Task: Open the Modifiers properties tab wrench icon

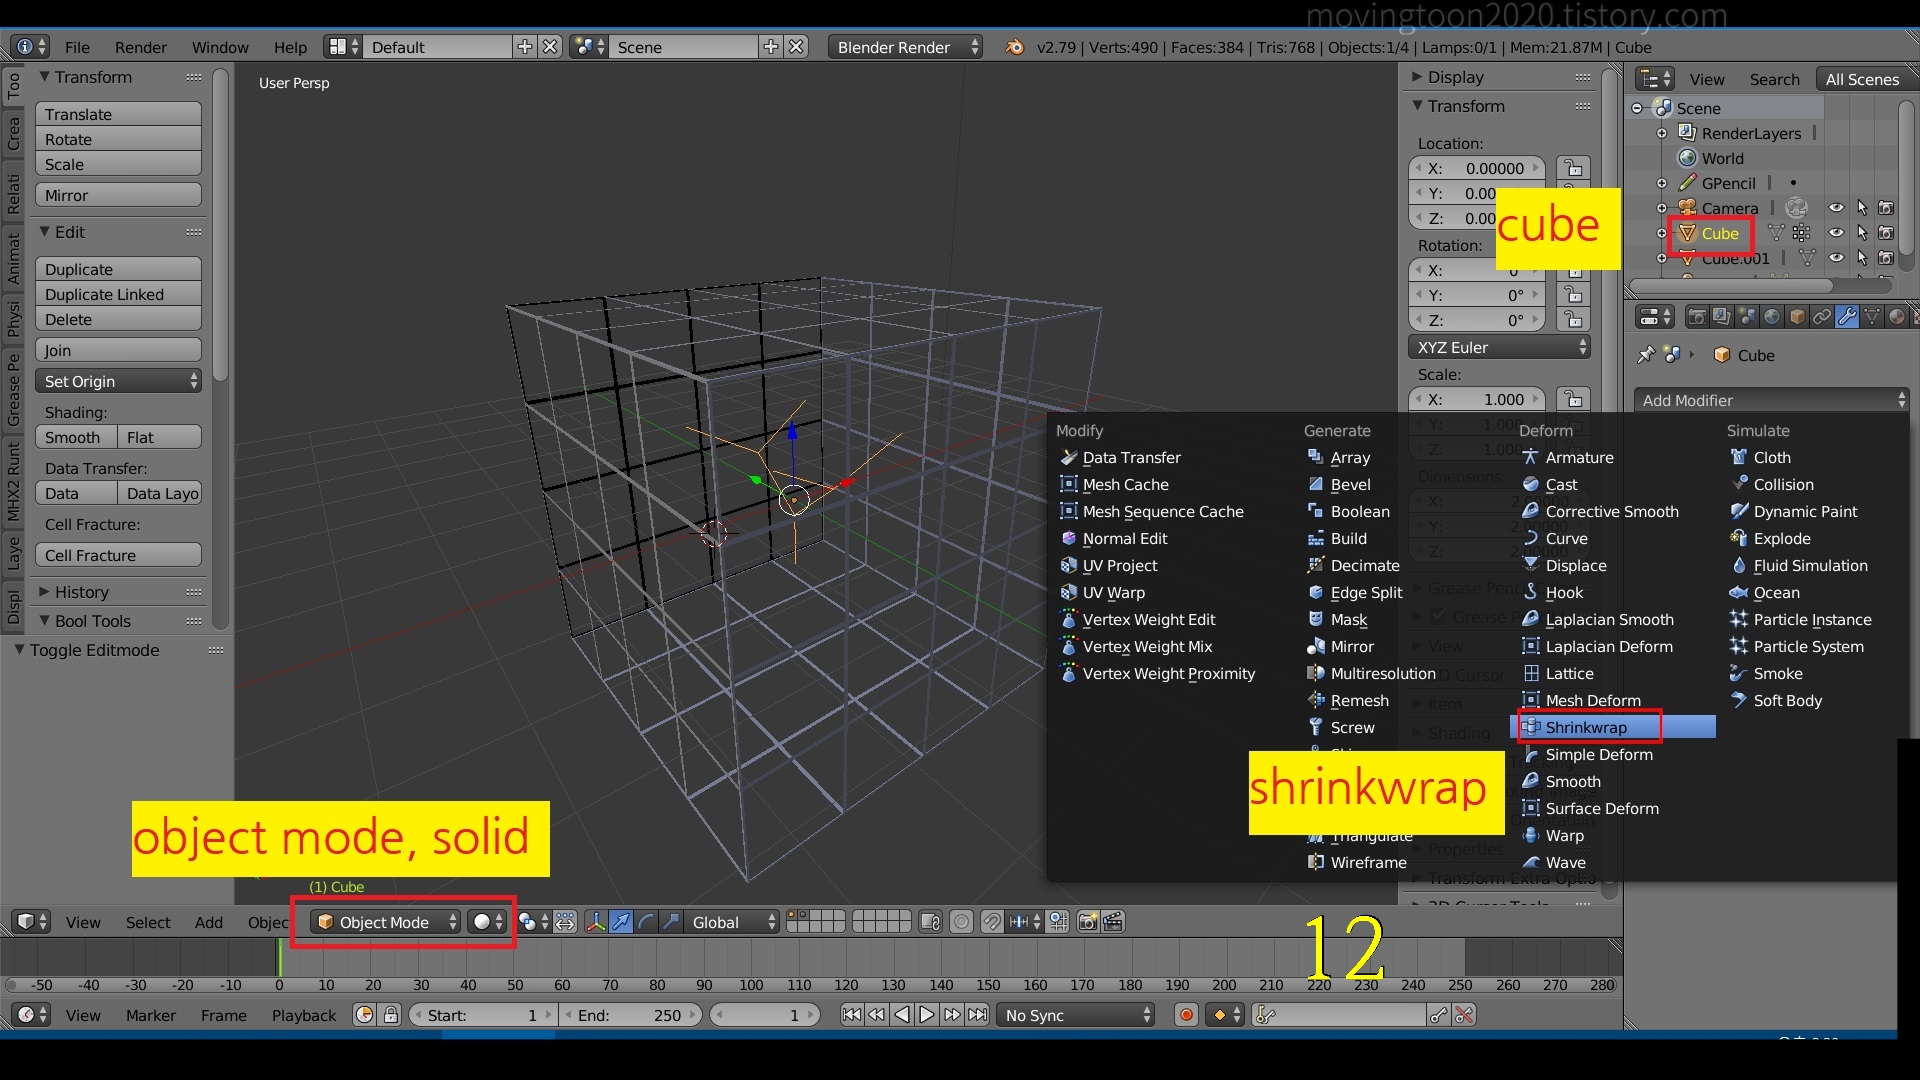Action: (x=1847, y=317)
